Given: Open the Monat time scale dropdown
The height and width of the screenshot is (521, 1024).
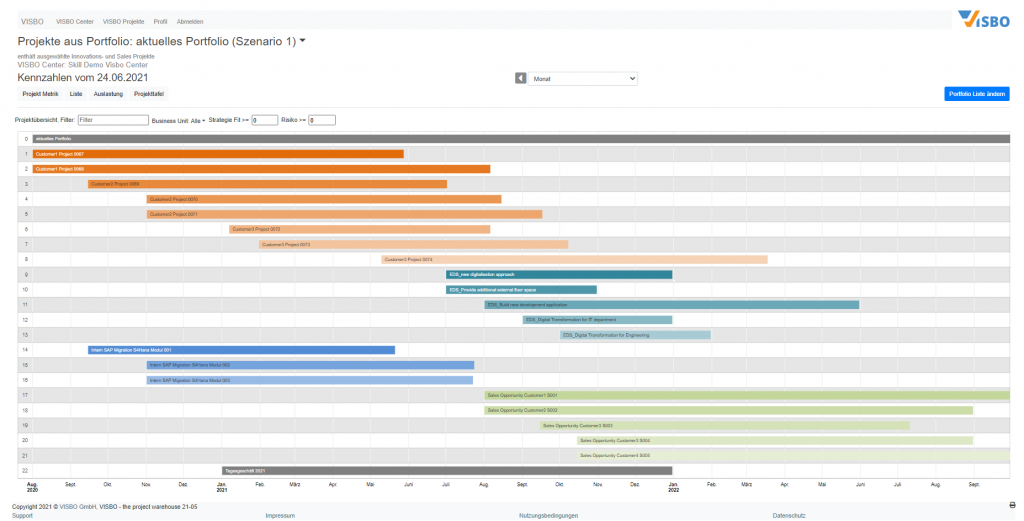Looking at the screenshot, I should 584,78.
